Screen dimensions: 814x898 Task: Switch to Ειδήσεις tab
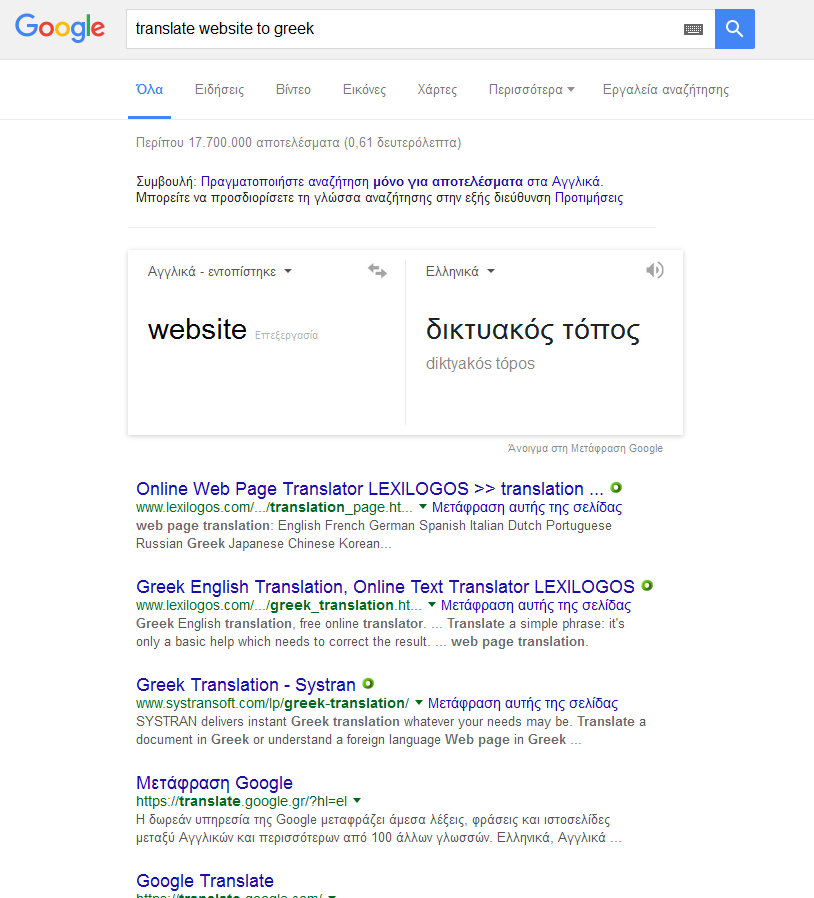point(219,90)
